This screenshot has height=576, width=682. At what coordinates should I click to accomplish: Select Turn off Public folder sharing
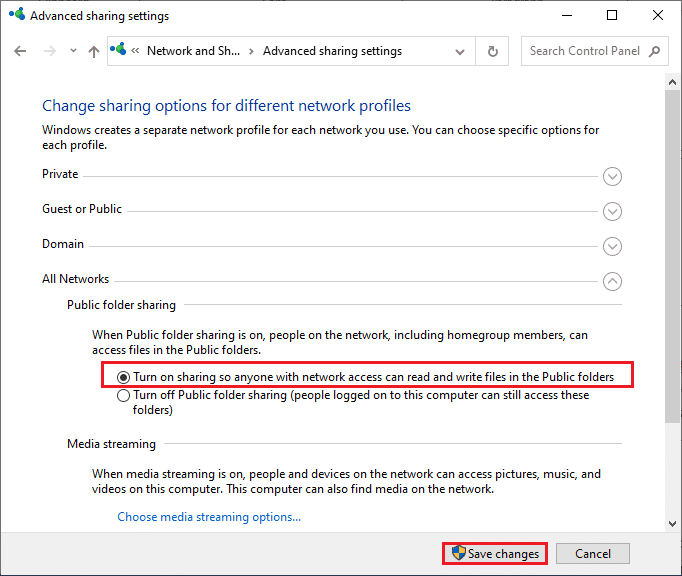click(124, 396)
